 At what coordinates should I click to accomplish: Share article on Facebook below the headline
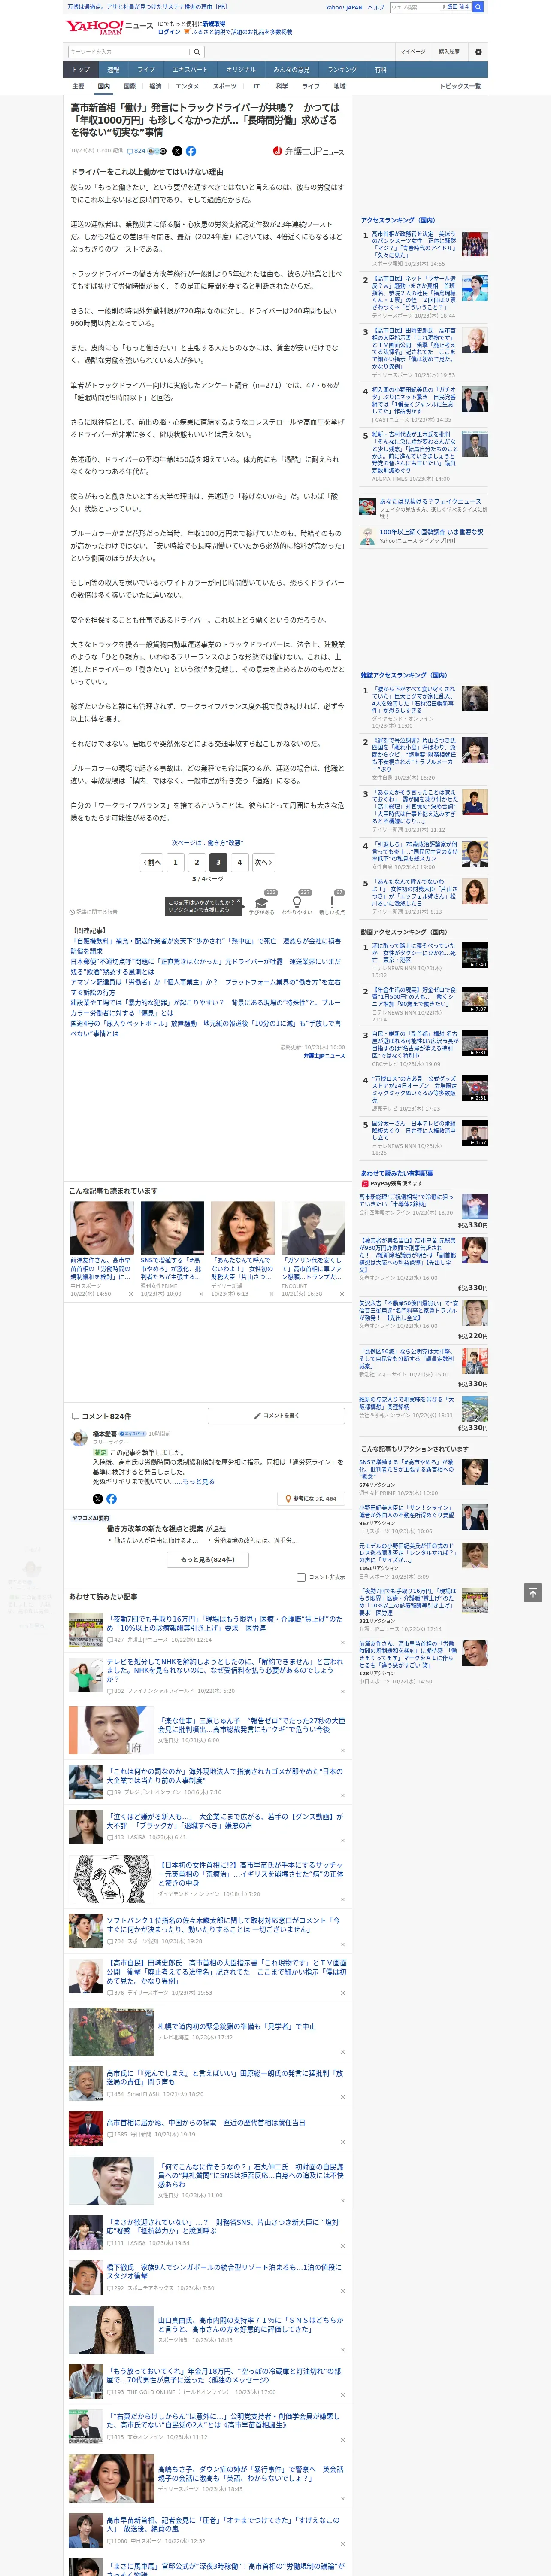[x=191, y=151]
